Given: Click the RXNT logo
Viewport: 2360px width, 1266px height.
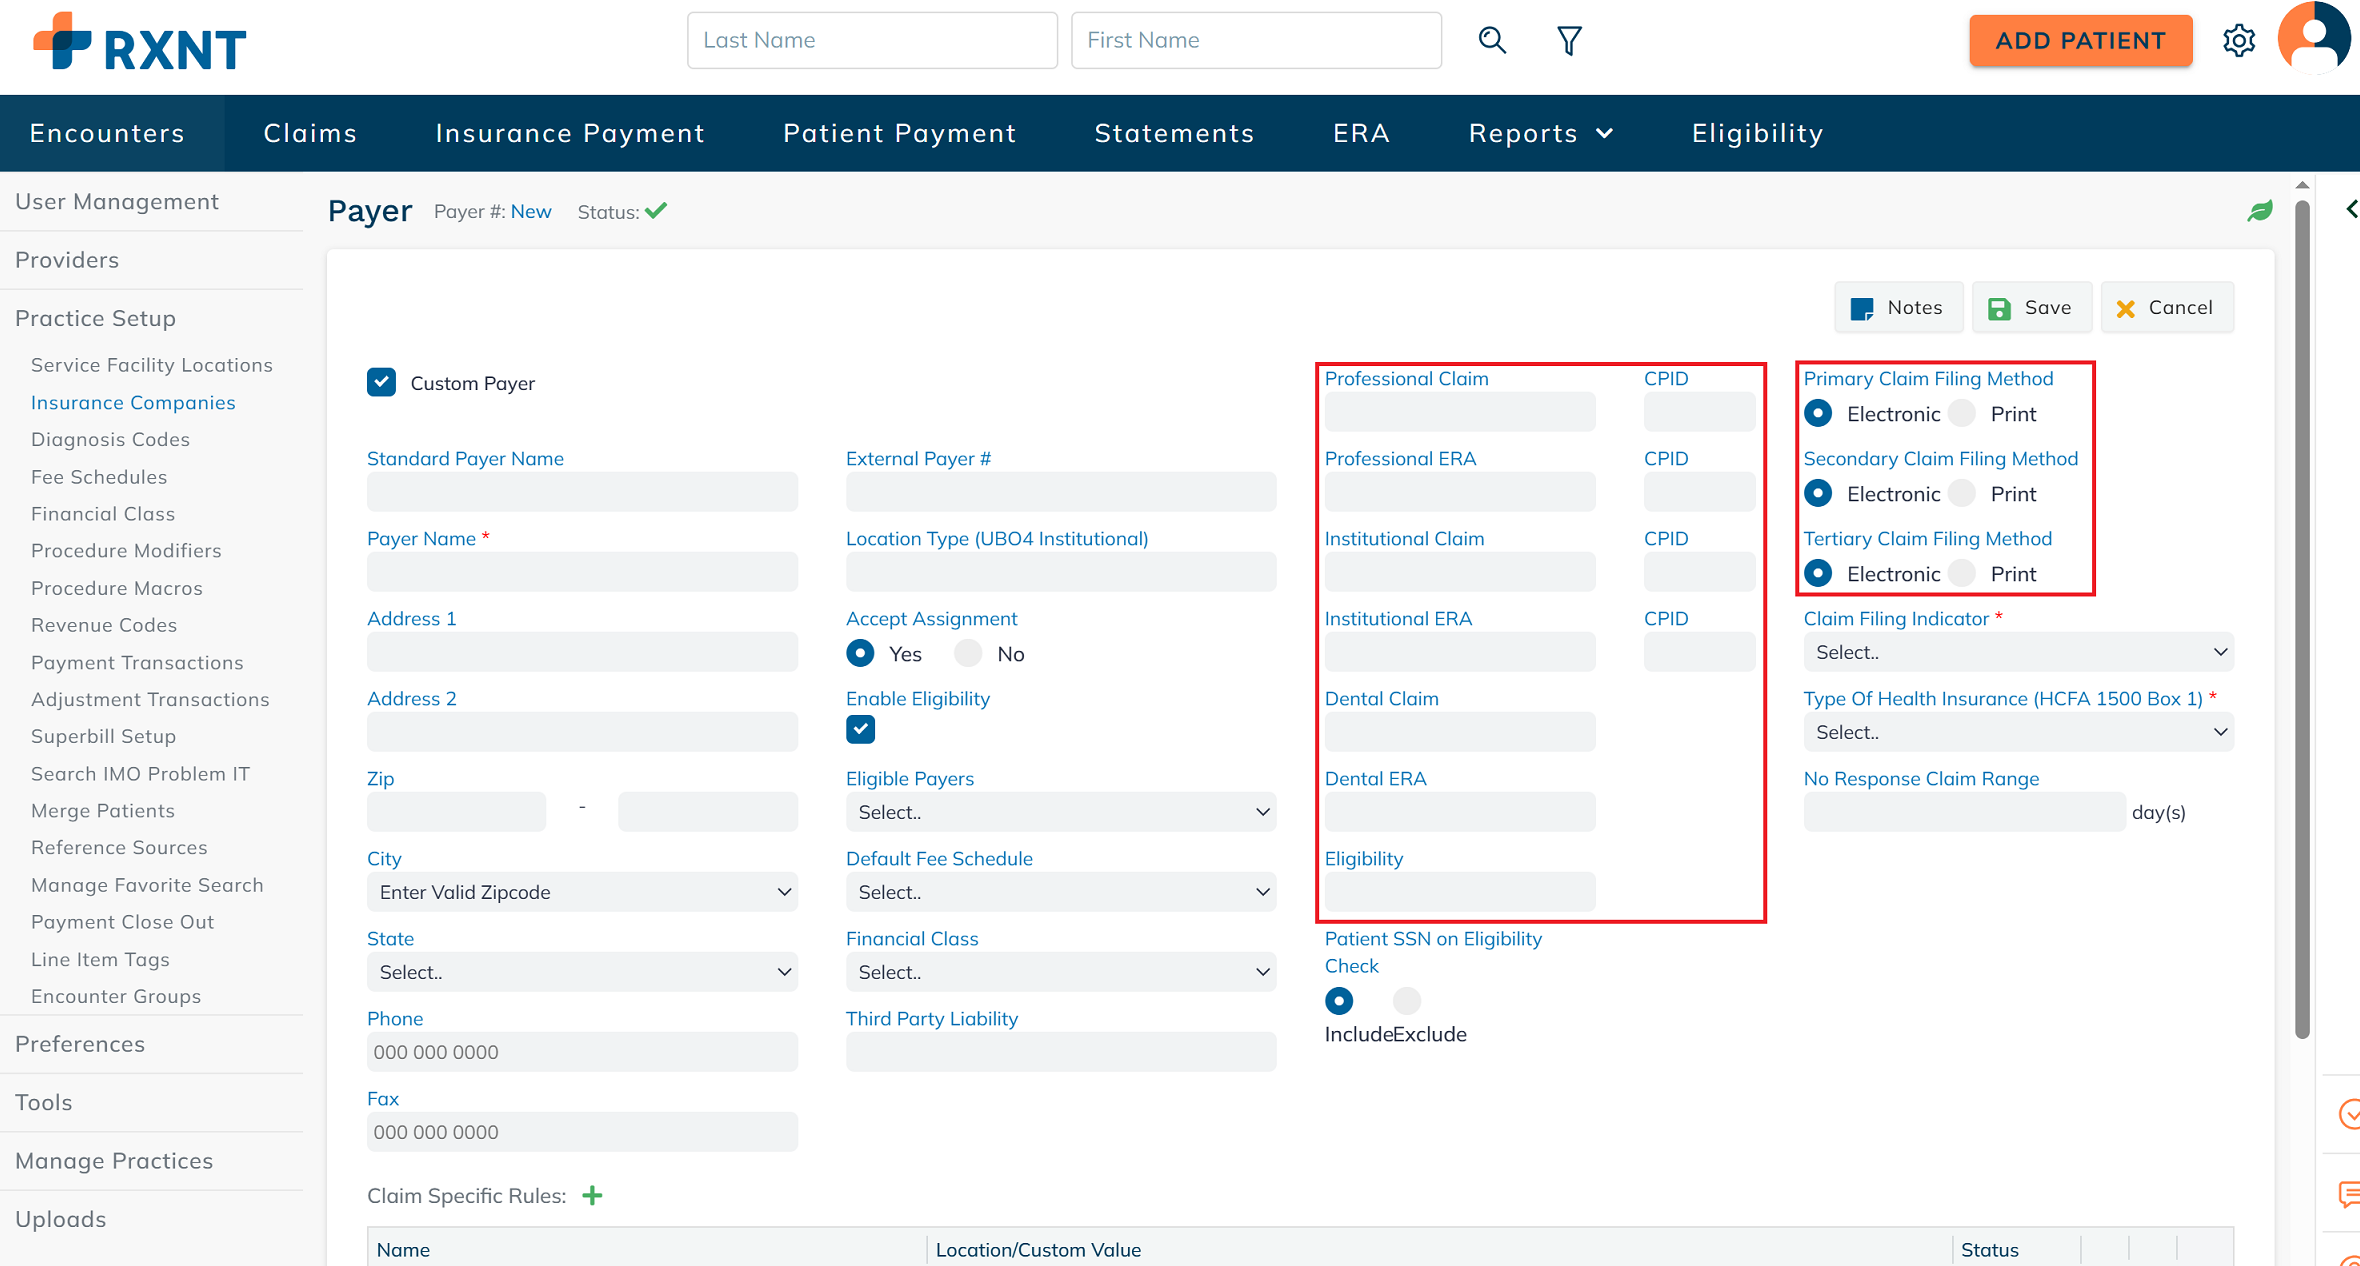Looking at the screenshot, I should [x=140, y=42].
